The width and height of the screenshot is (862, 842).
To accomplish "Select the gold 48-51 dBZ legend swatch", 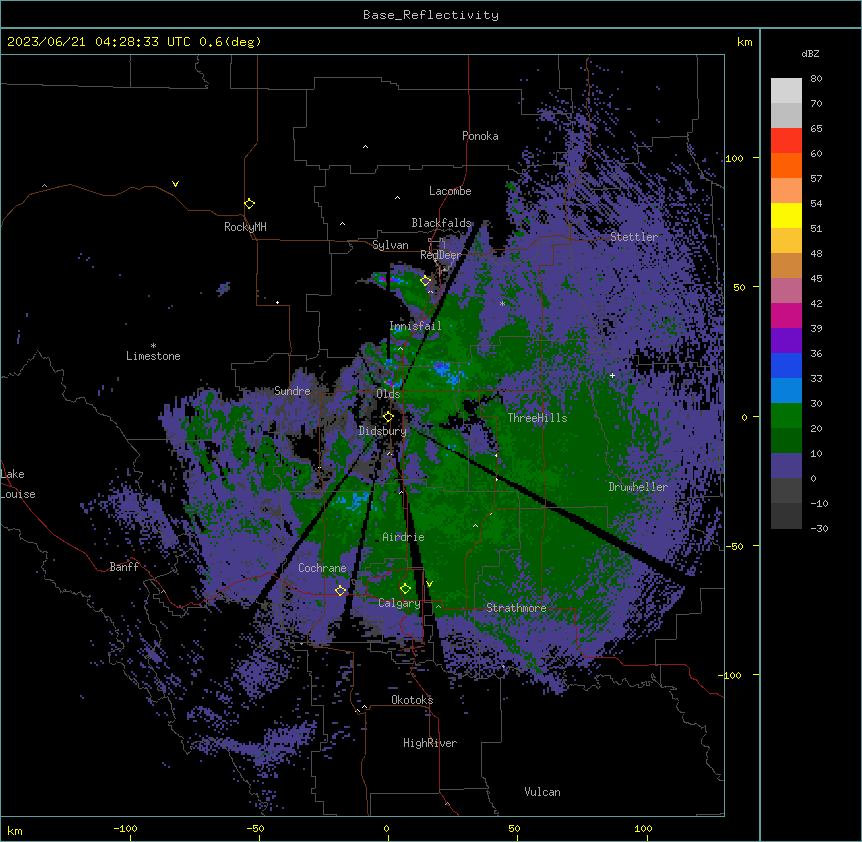I will coord(786,241).
